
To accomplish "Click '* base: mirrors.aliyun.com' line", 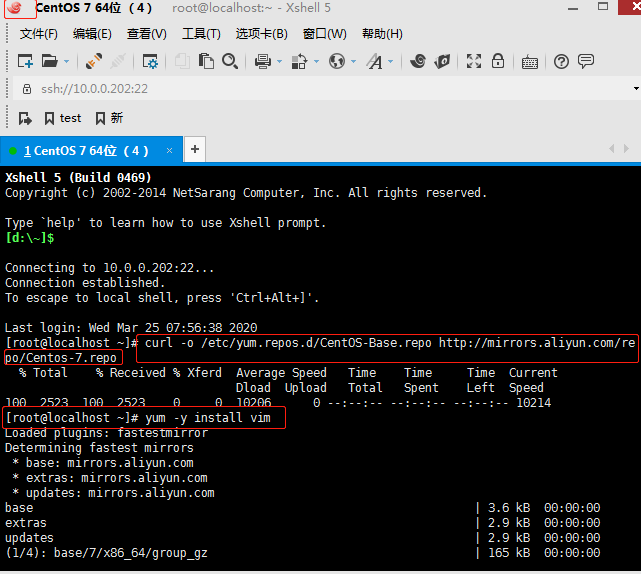I will pos(103,463).
